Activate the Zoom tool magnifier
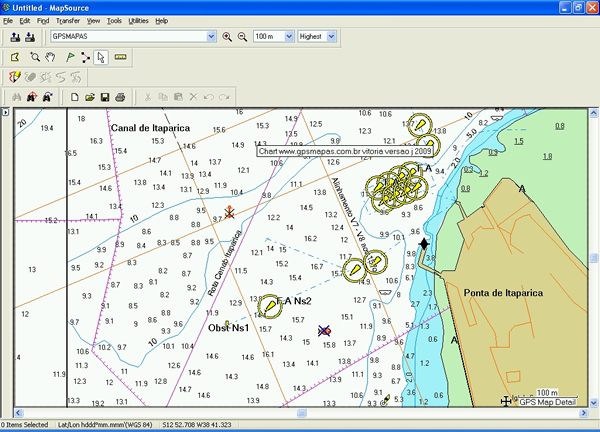 (x=35, y=57)
